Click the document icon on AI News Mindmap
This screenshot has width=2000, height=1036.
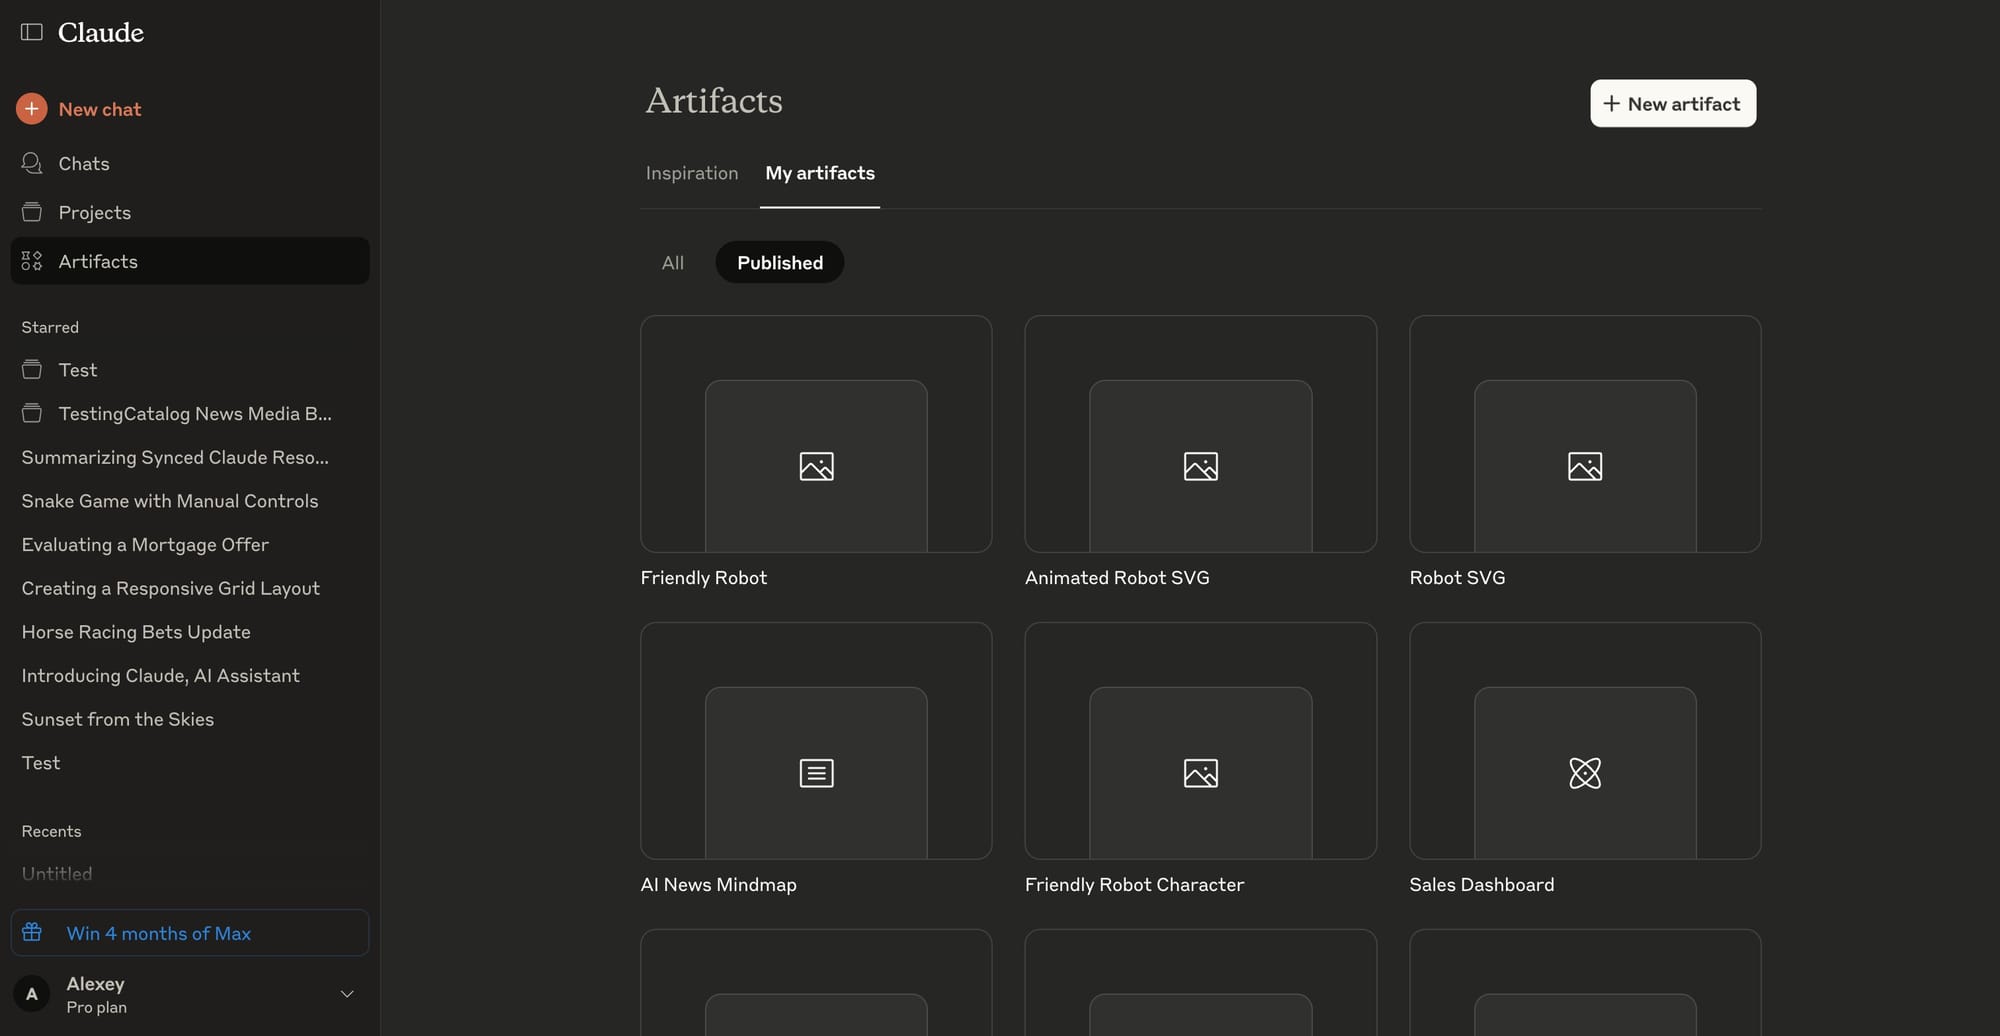click(x=816, y=773)
